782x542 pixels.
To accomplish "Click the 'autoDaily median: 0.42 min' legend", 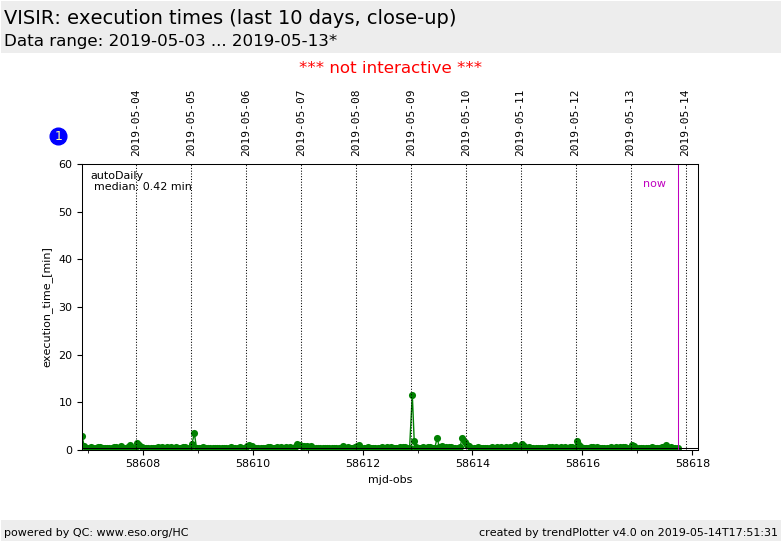I will [140, 181].
